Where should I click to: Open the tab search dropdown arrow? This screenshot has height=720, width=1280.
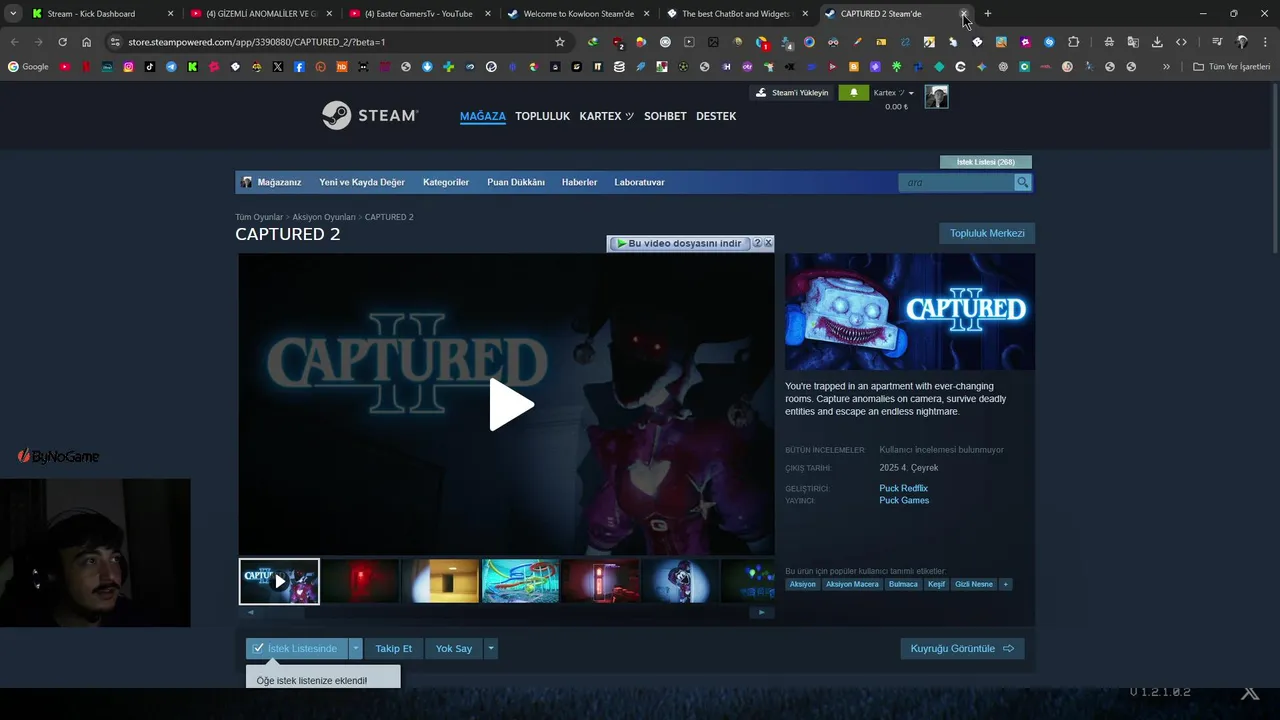coord(13,14)
